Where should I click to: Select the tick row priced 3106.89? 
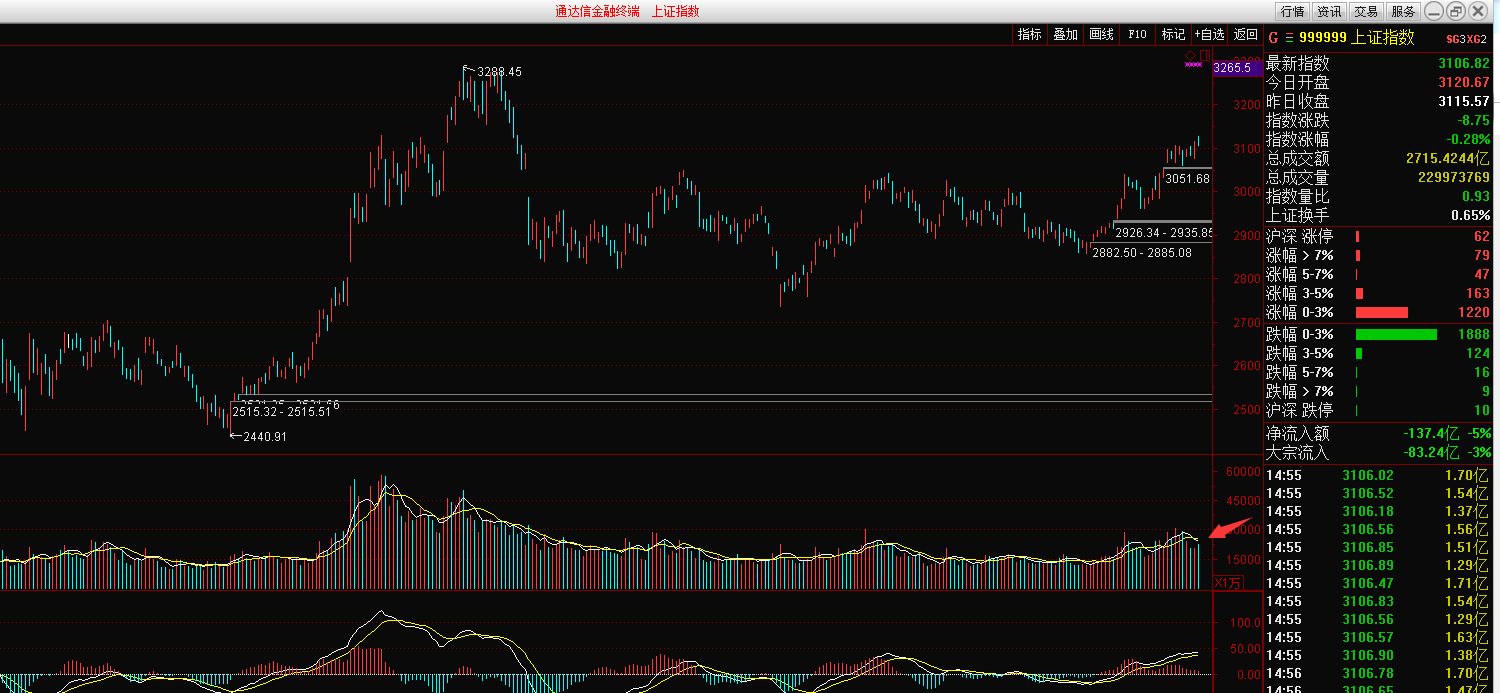point(1380,565)
